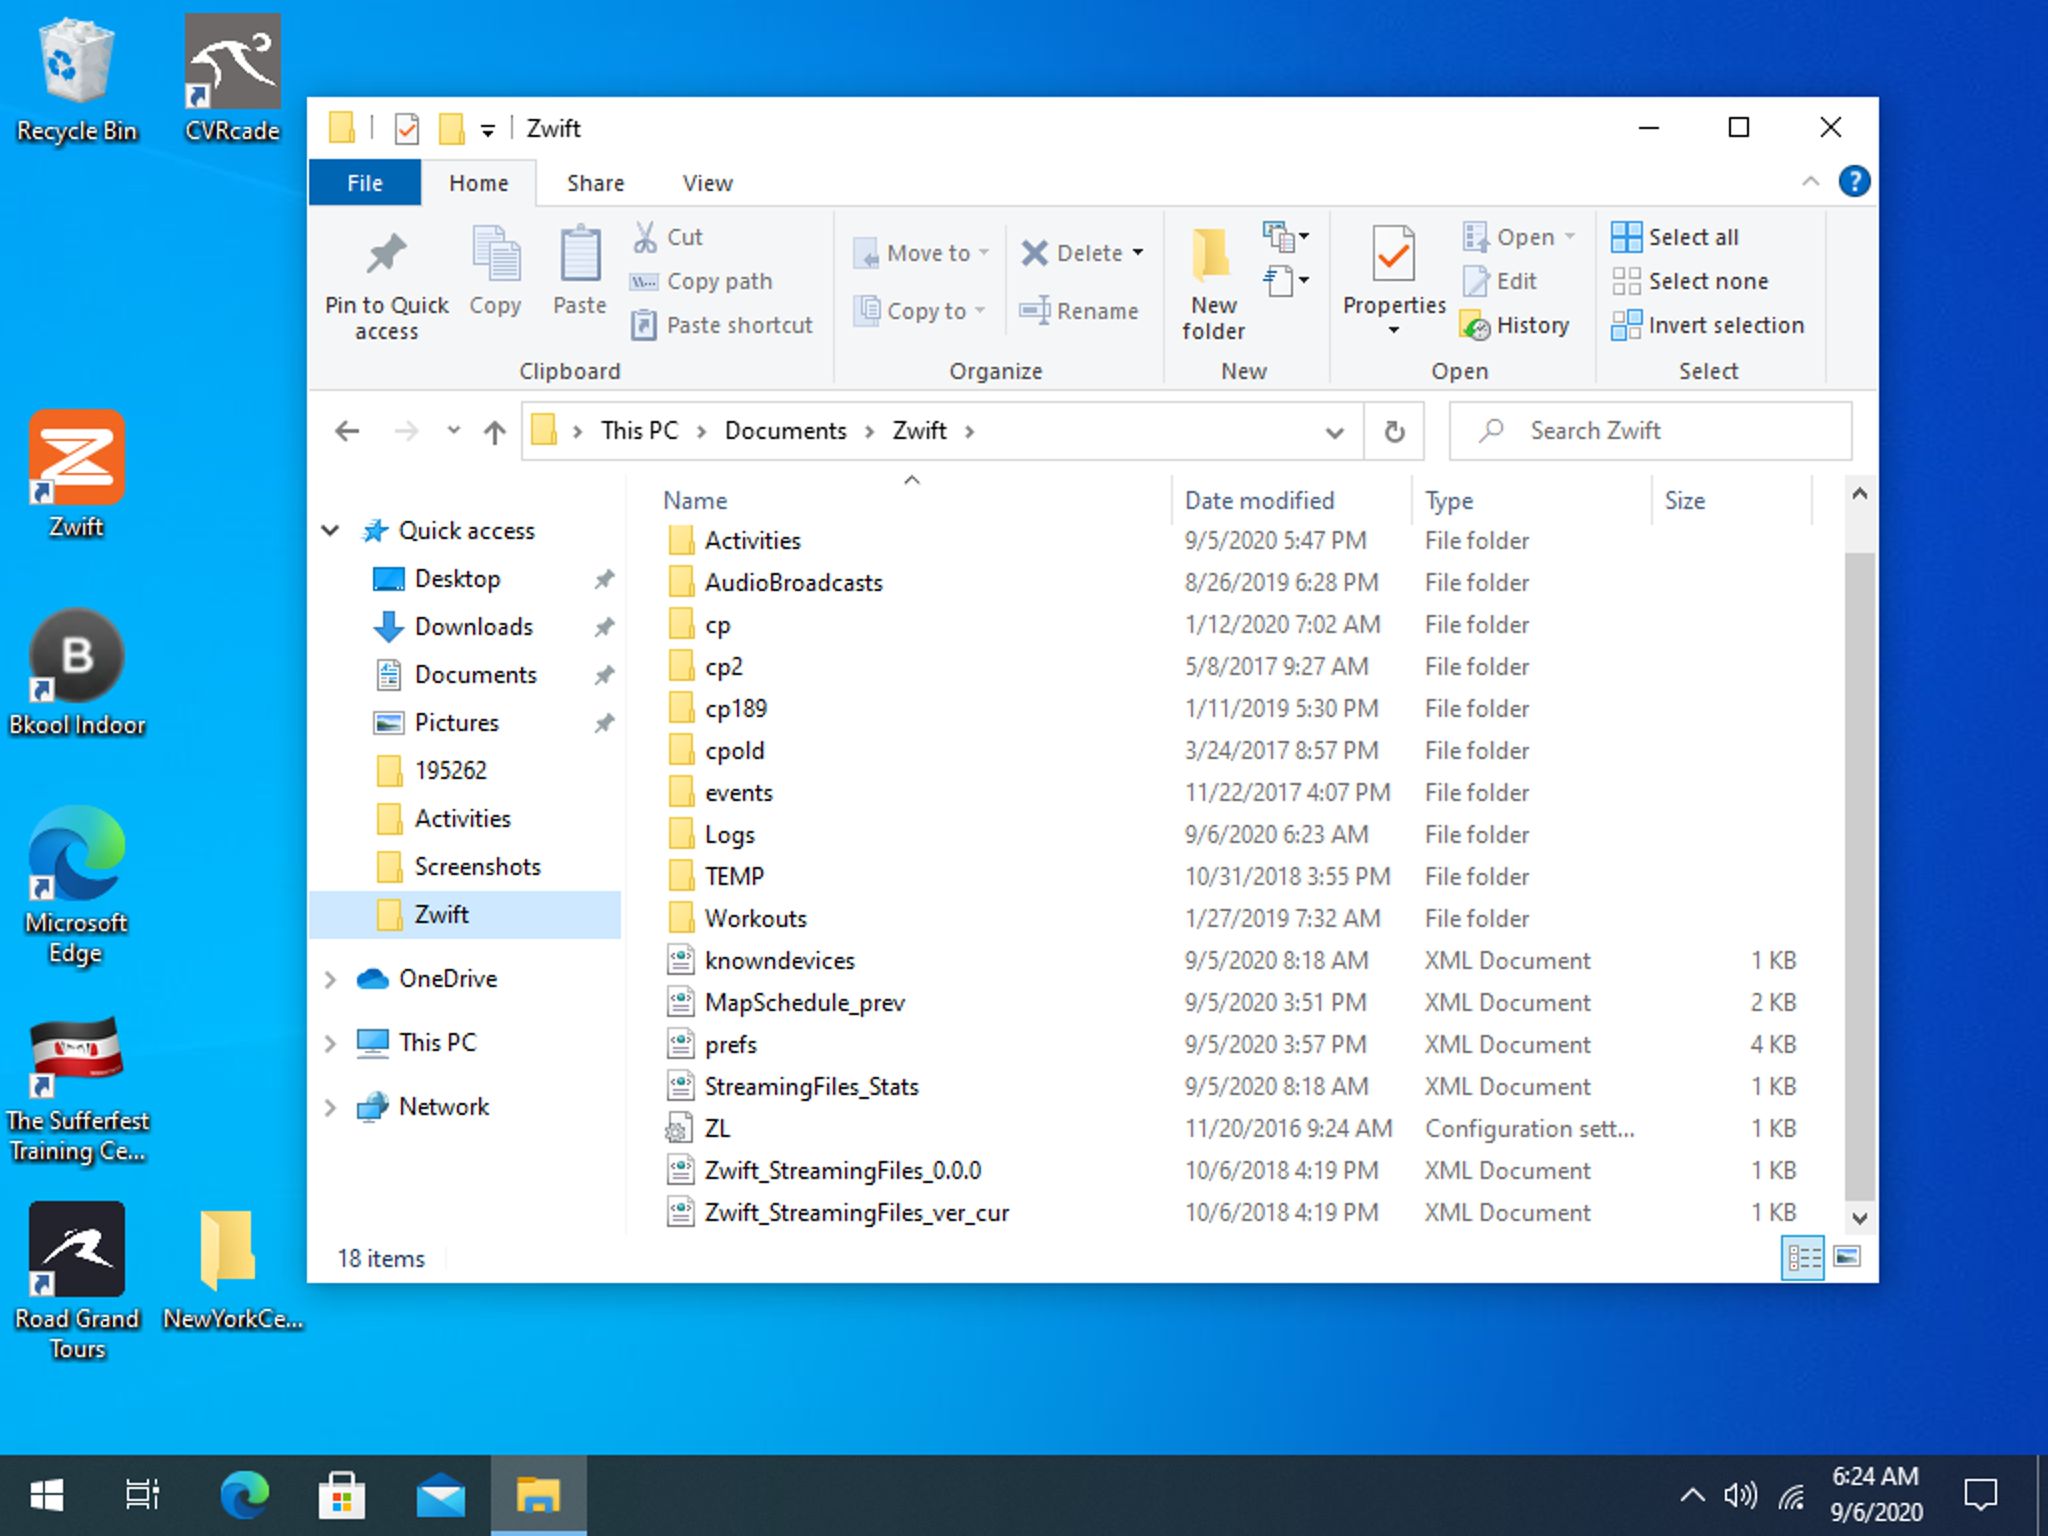Switch to the View ribbon tab

[707, 183]
